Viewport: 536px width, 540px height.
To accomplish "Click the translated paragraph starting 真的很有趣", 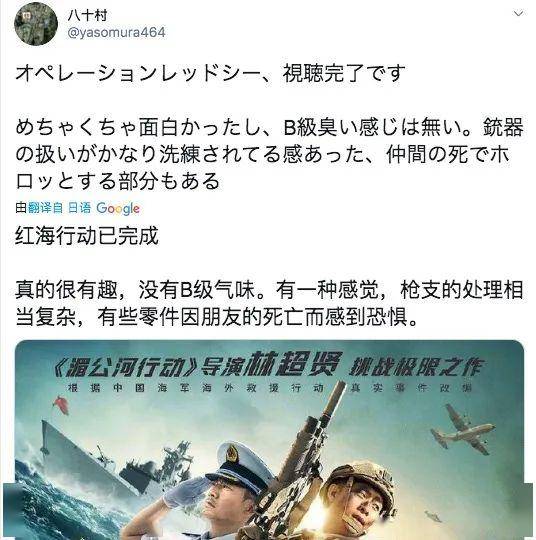I will (269, 303).
